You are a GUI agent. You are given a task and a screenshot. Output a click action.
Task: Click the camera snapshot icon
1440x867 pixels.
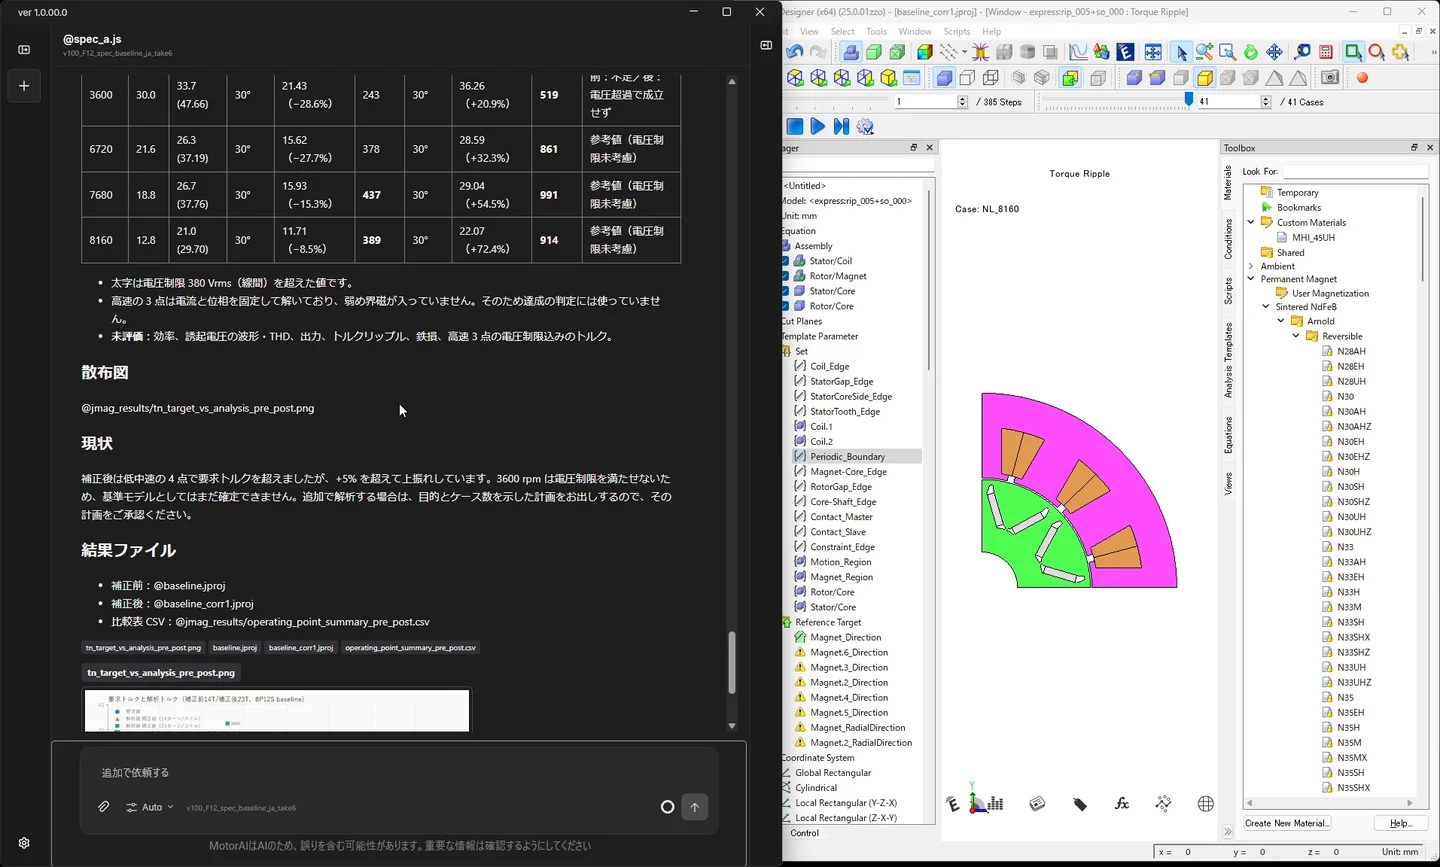(x=1330, y=77)
